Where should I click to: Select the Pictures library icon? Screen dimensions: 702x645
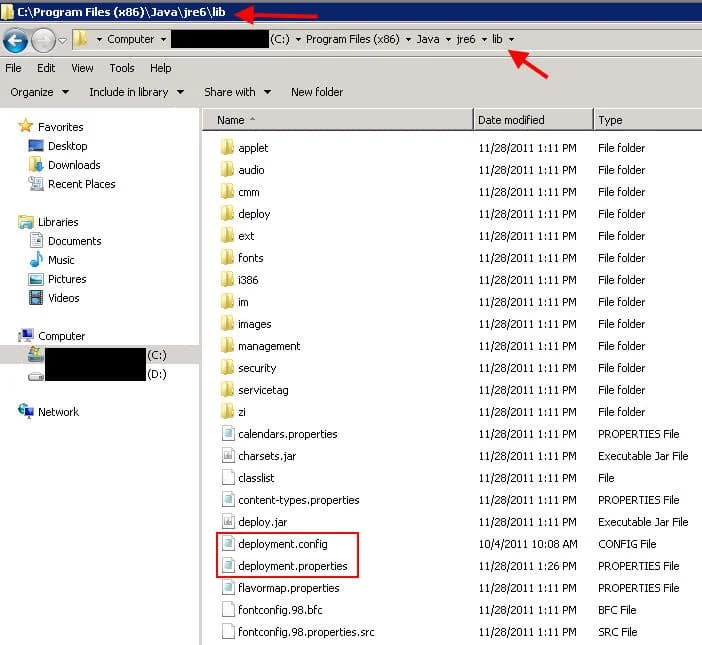pos(36,279)
